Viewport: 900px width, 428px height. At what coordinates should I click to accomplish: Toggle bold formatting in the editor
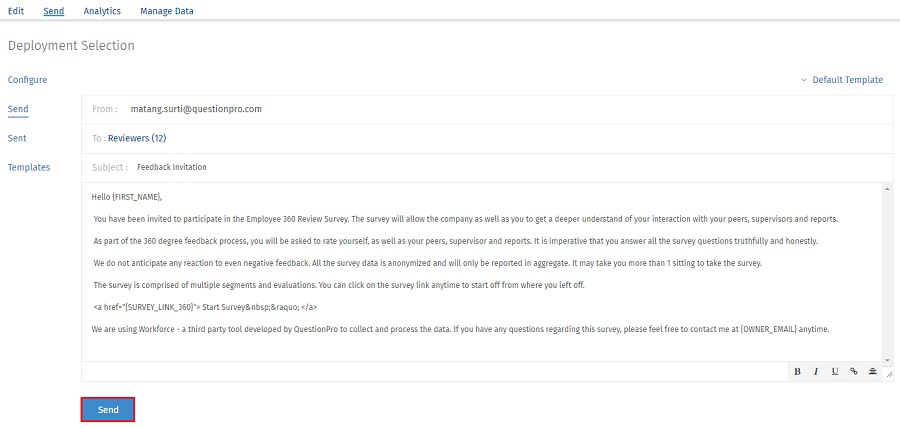[x=797, y=371]
